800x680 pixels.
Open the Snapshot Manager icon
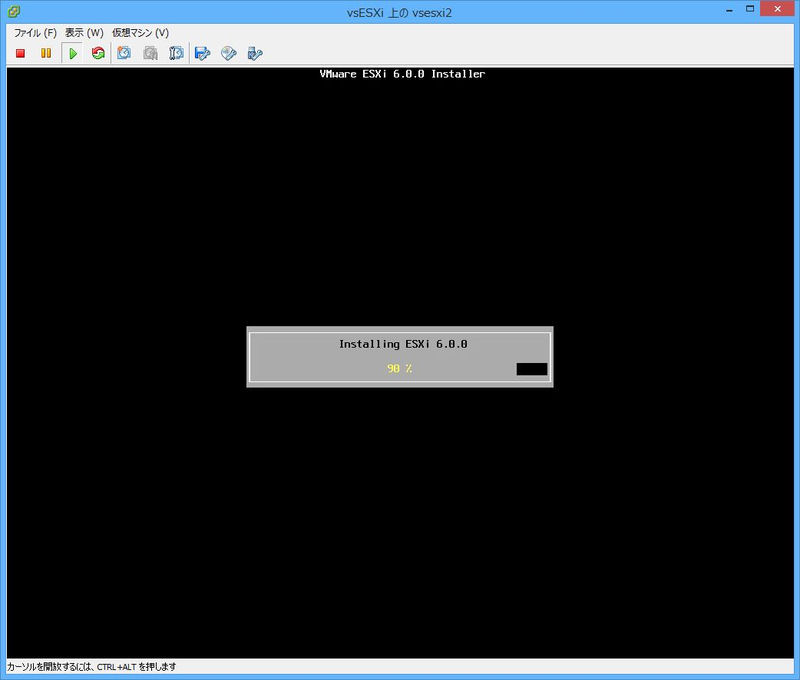tap(176, 53)
